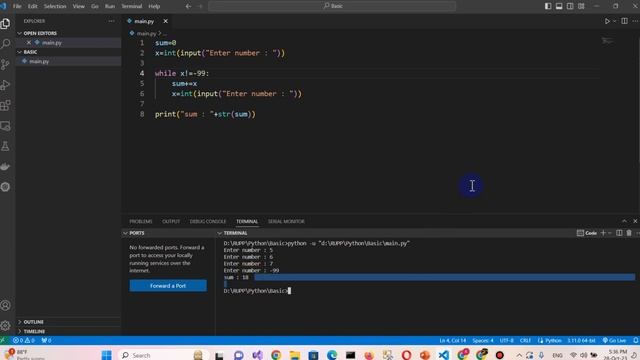Click the editor minimap
This screenshot has height=360, width=640.
(608, 41)
